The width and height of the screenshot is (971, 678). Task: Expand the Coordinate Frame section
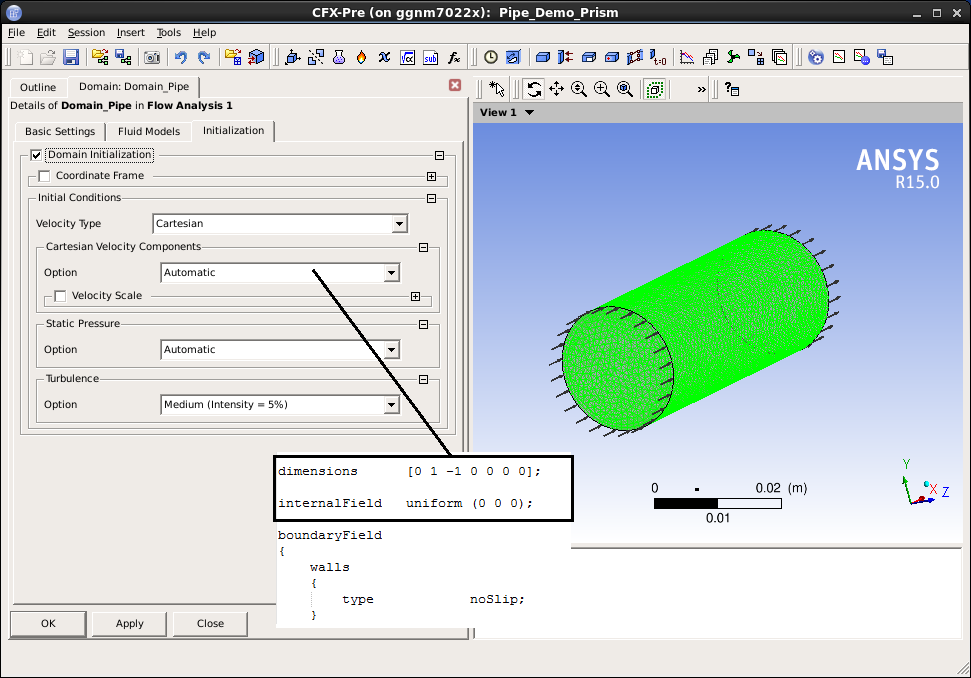(432, 176)
